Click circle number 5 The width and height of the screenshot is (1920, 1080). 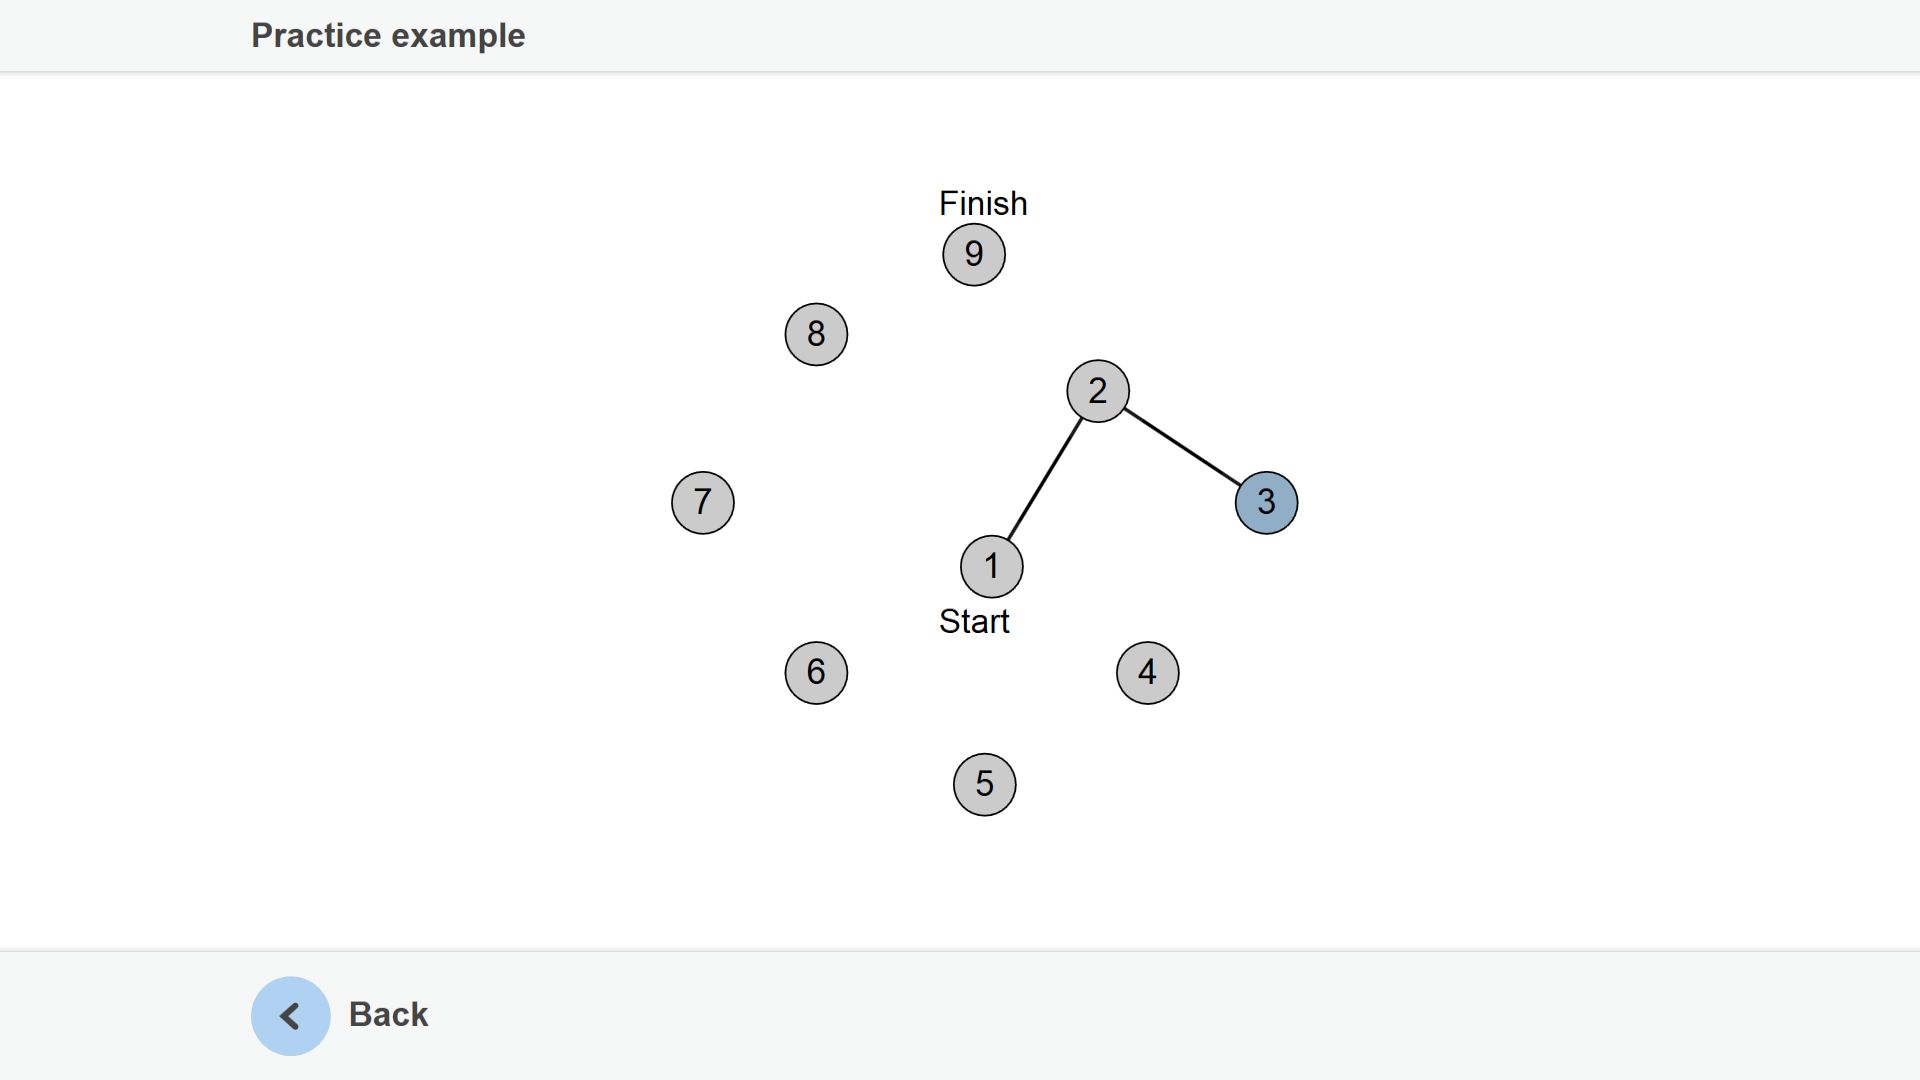(x=985, y=785)
